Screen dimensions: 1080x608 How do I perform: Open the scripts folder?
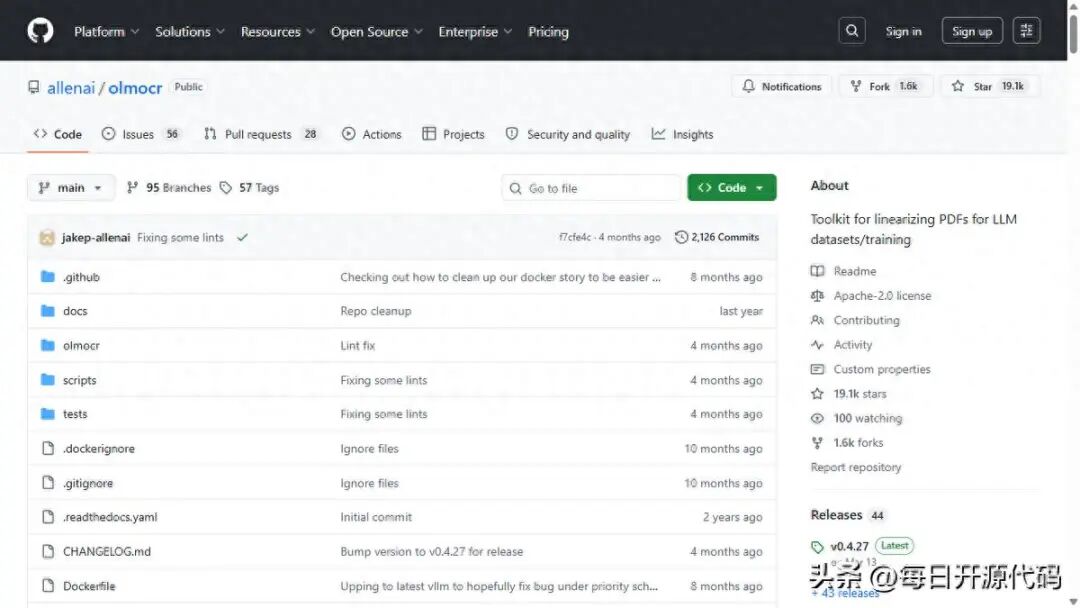pos(79,380)
